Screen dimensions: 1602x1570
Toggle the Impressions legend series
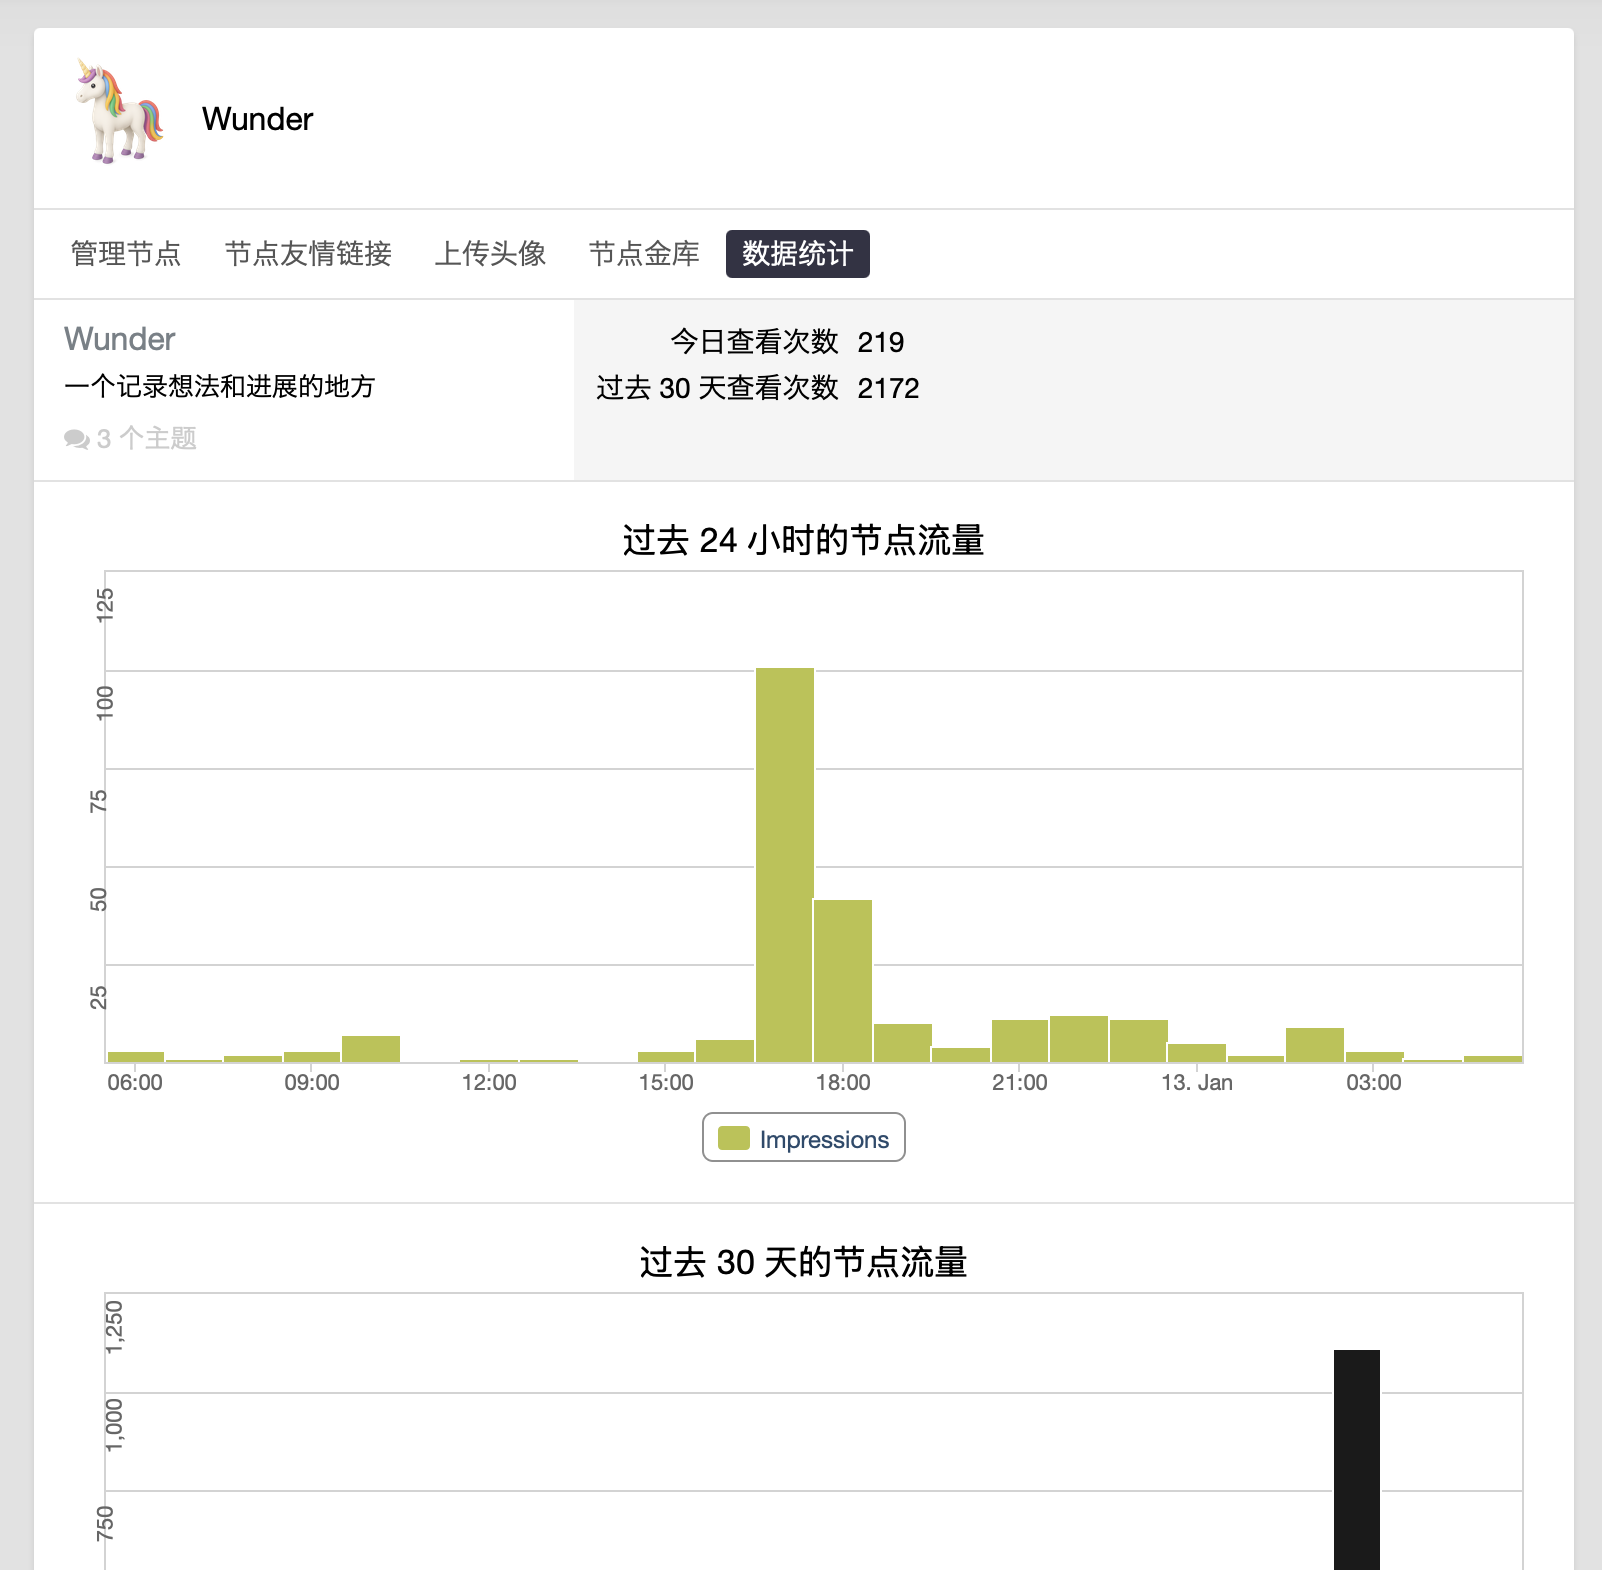(823, 1140)
